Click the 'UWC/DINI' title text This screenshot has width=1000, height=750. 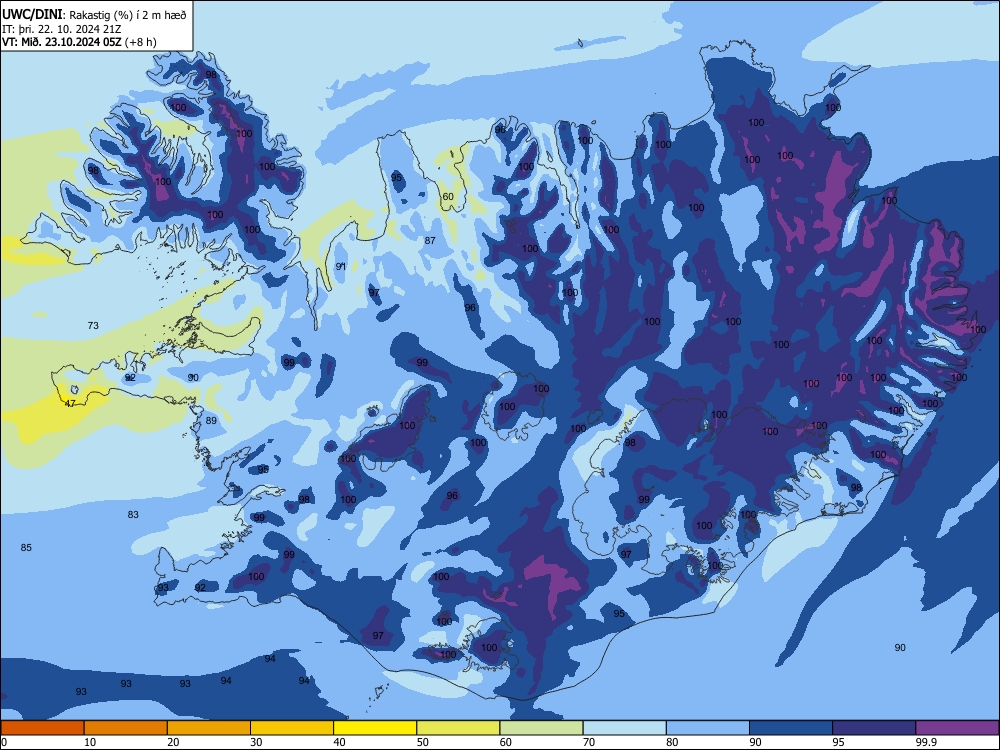point(32,14)
